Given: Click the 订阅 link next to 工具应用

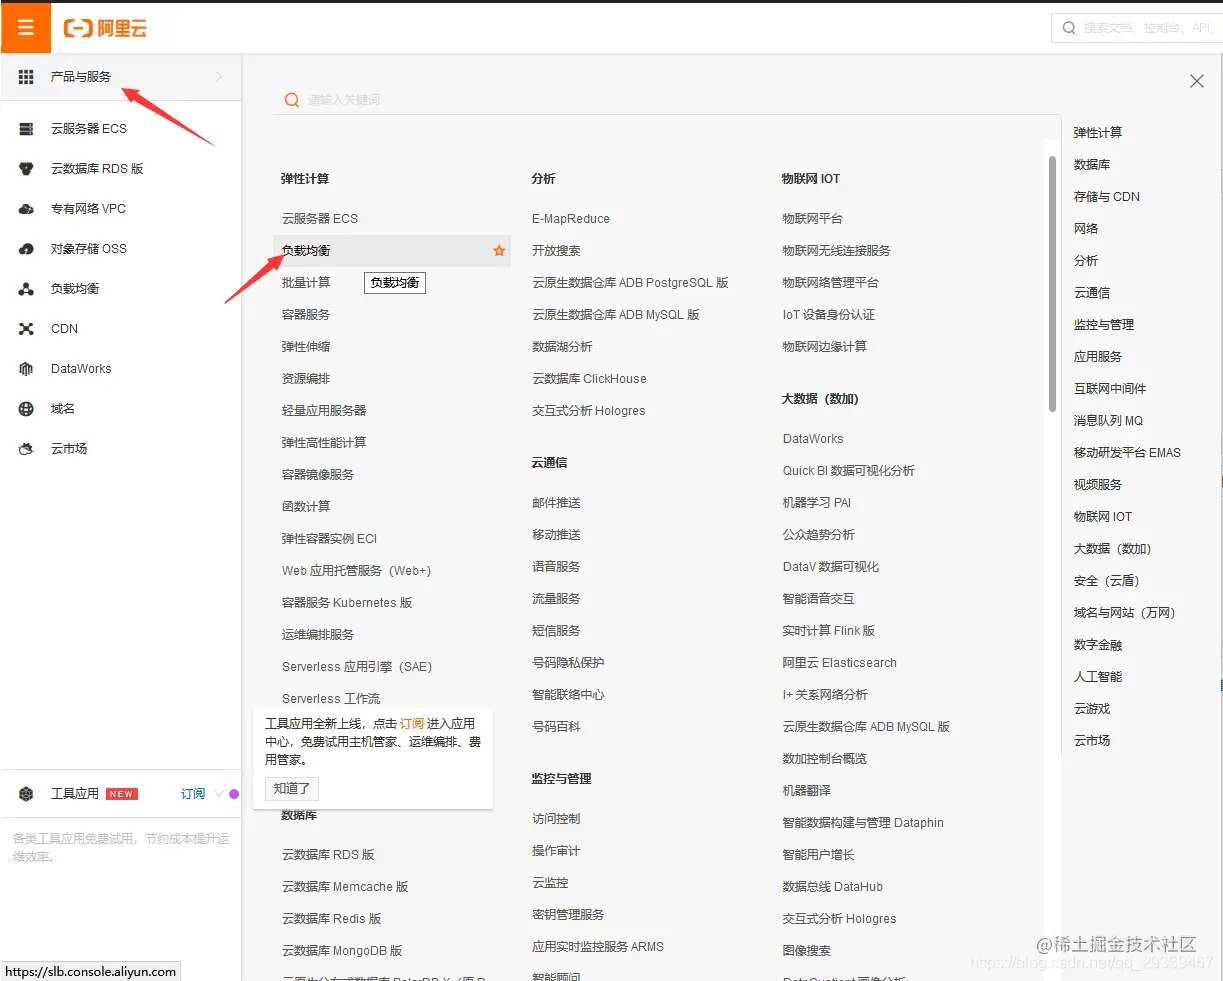Looking at the screenshot, I should click(x=193, y=794).
